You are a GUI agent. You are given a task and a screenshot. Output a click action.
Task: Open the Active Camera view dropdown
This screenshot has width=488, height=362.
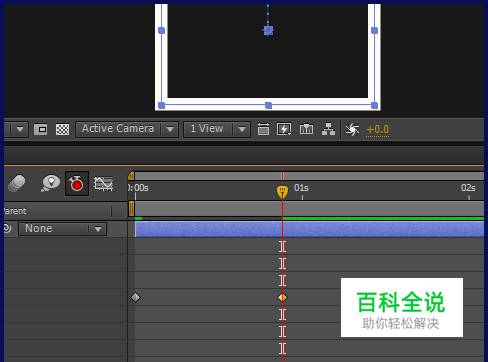pyautogui.click(x=127, y=129)
